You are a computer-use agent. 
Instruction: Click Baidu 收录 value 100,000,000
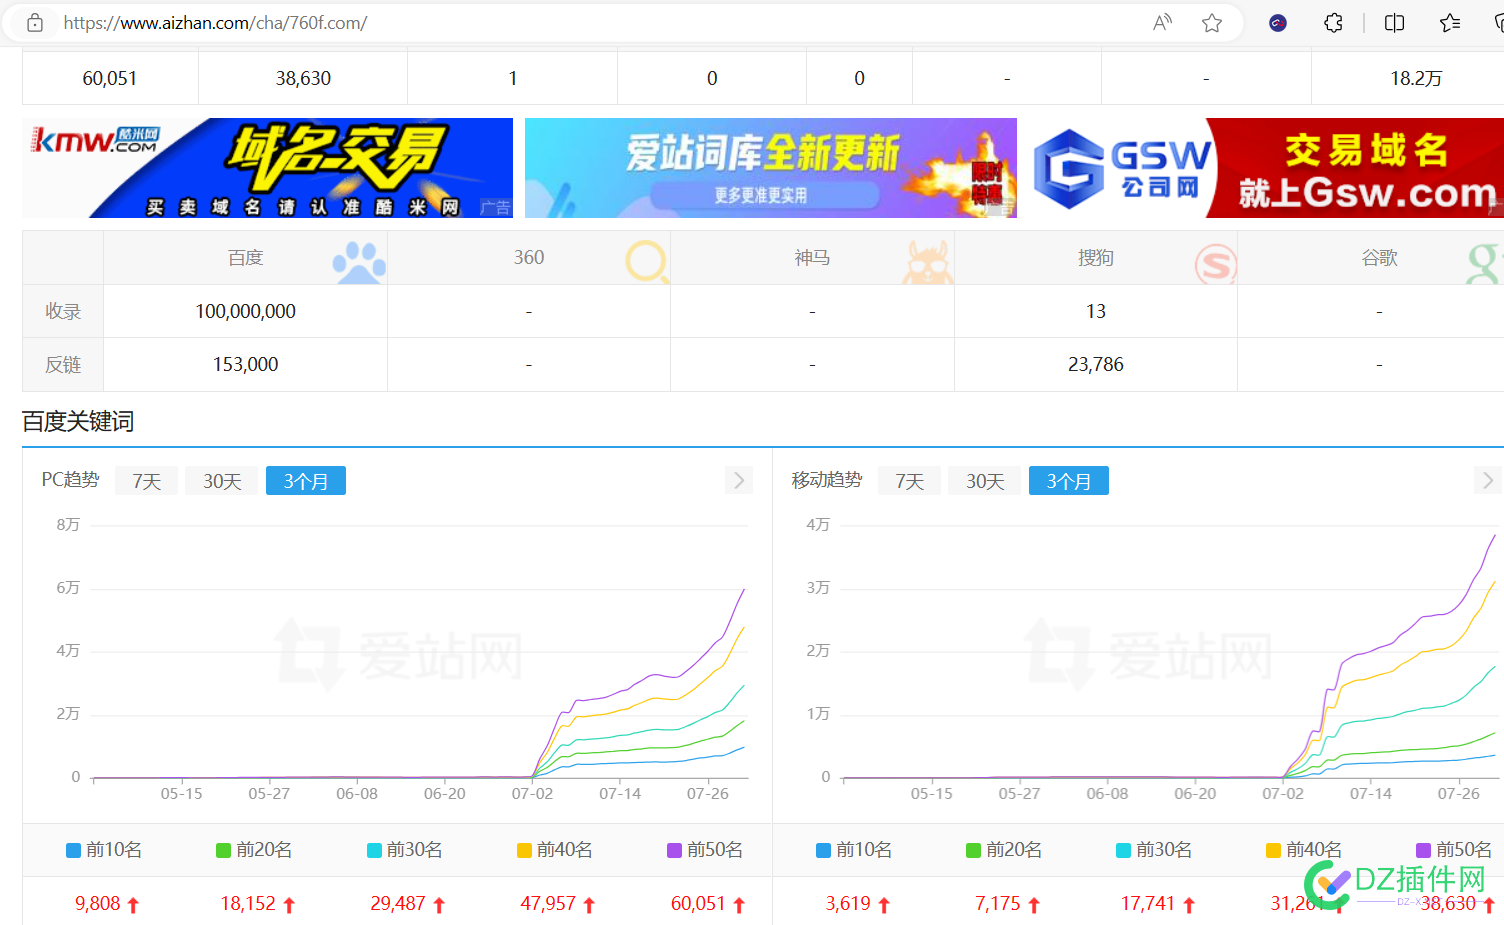(245, 311)
